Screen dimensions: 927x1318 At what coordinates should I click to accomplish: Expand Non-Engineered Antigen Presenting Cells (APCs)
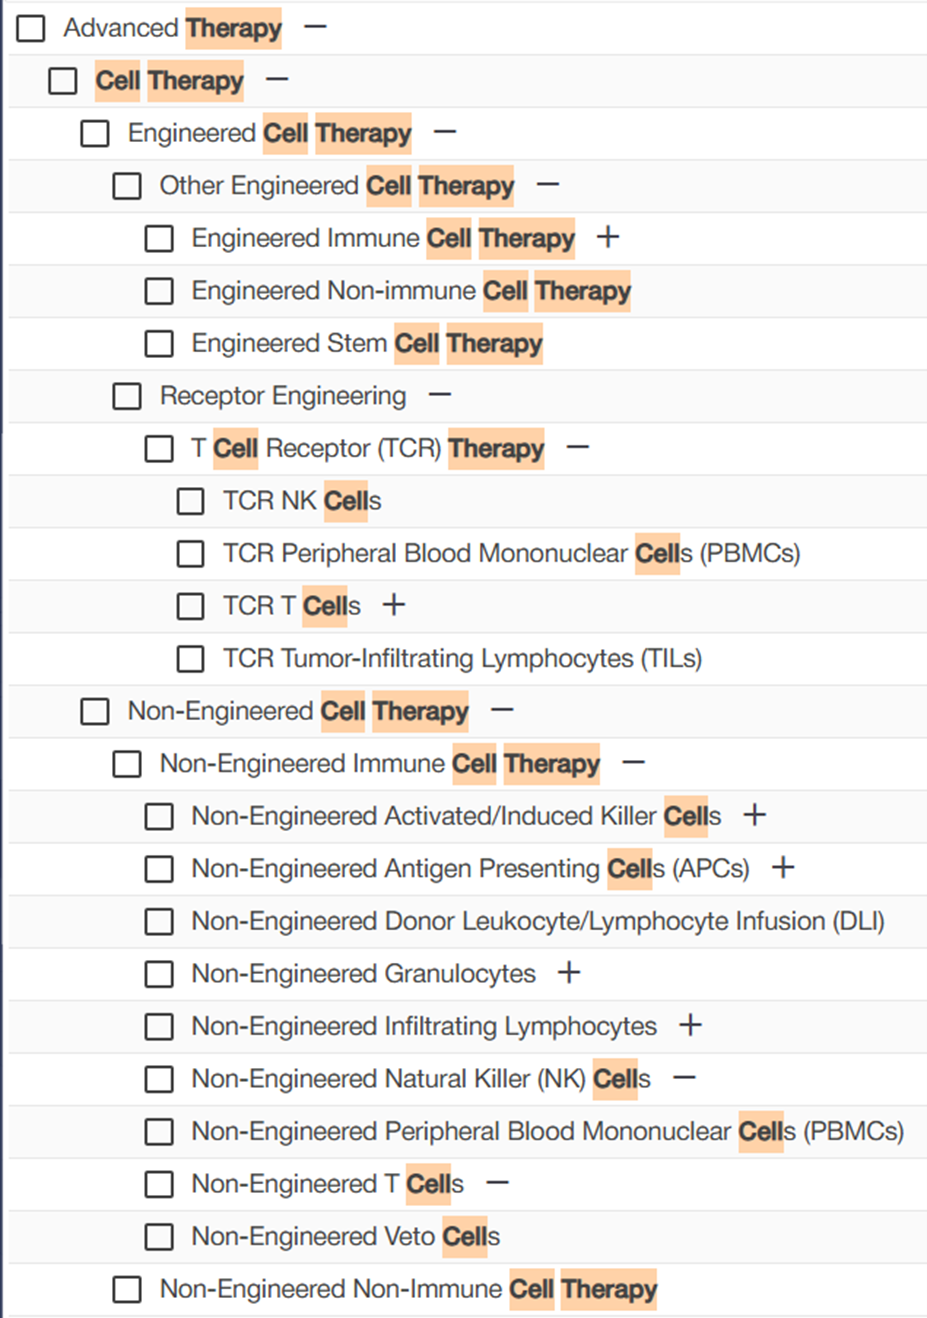(783, 867)
